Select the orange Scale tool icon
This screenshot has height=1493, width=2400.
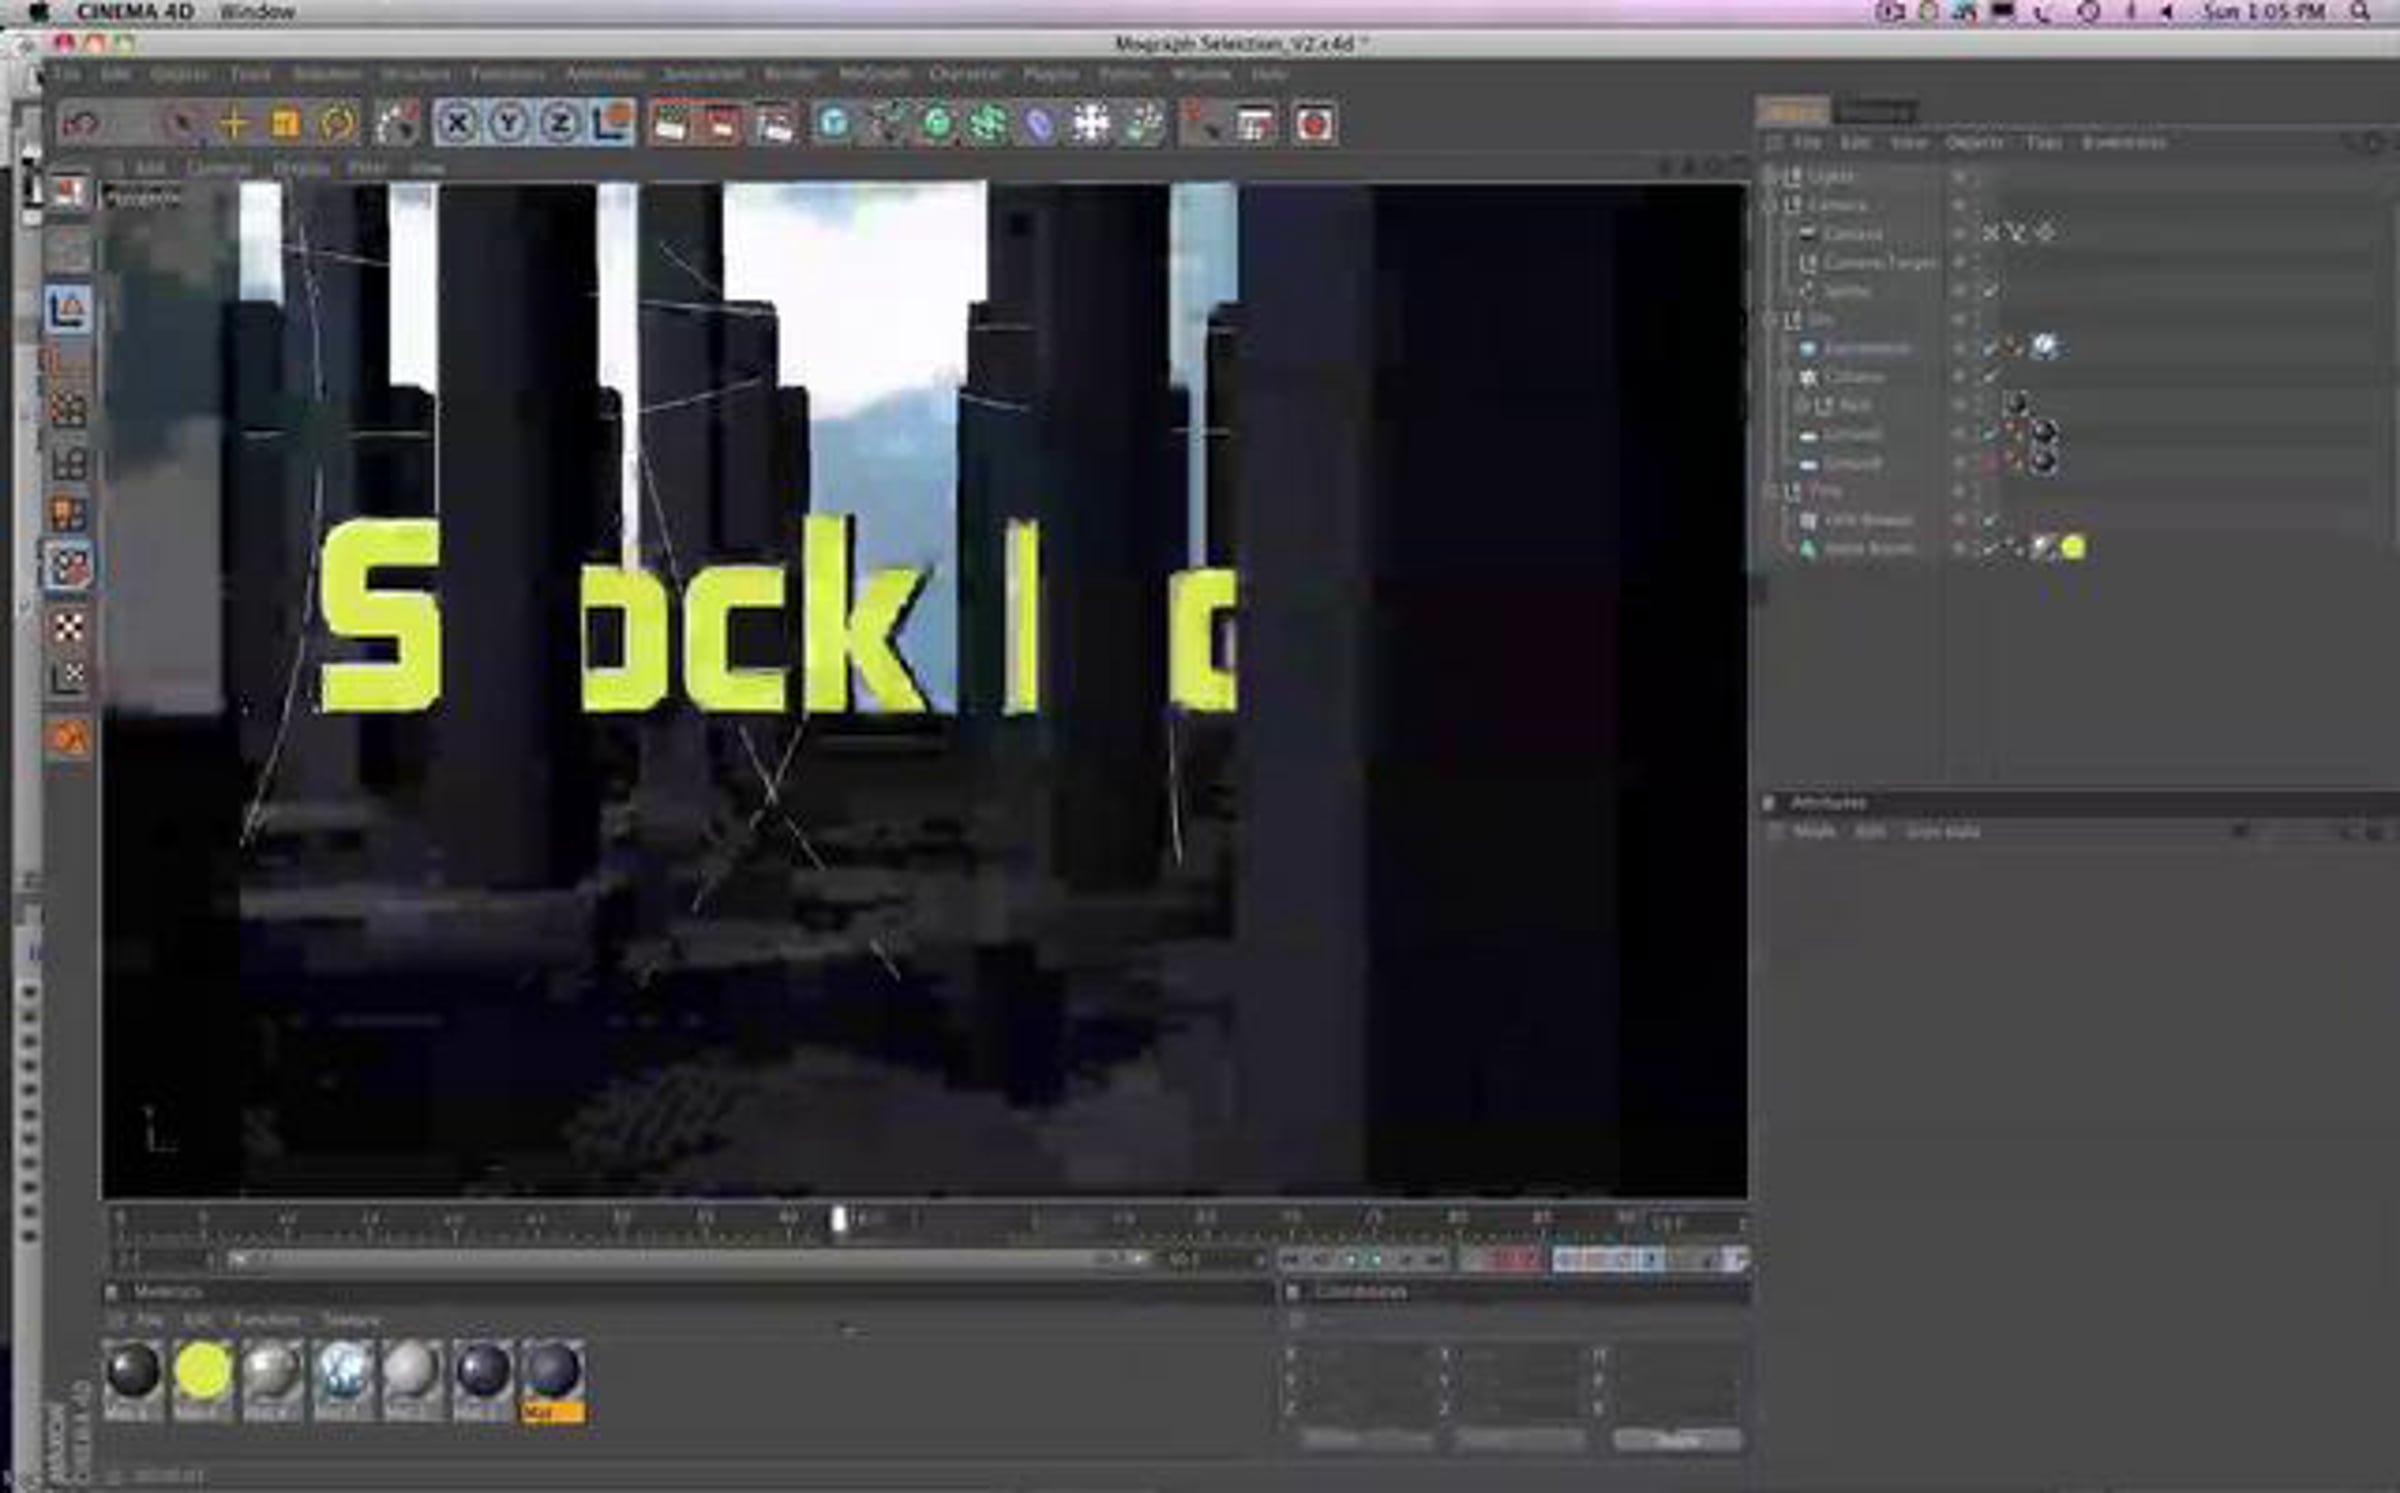pos(285,124)
